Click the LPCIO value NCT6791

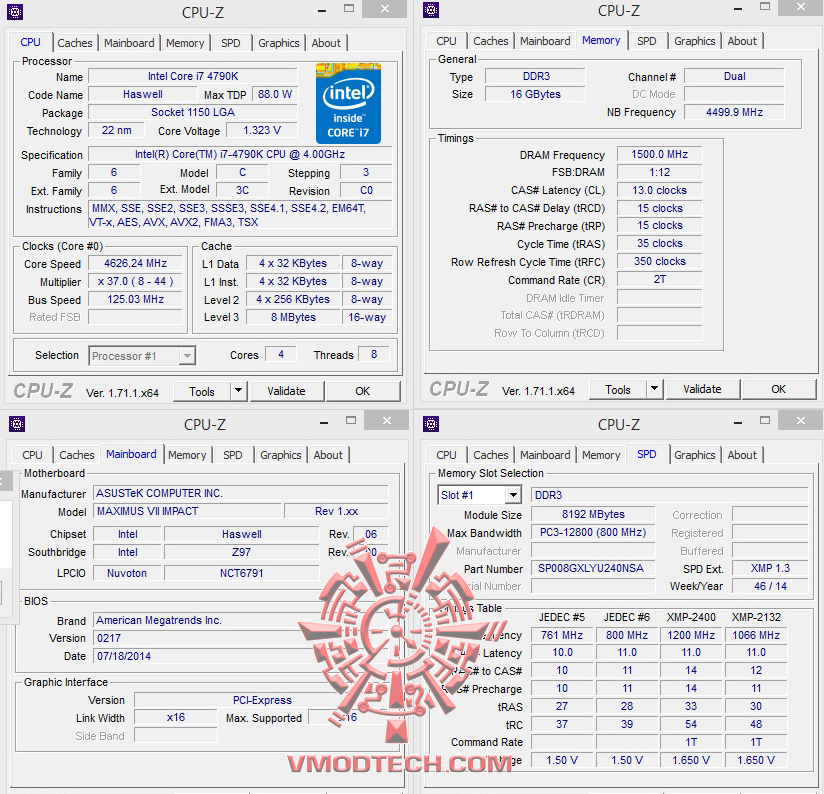coord(242,573)
